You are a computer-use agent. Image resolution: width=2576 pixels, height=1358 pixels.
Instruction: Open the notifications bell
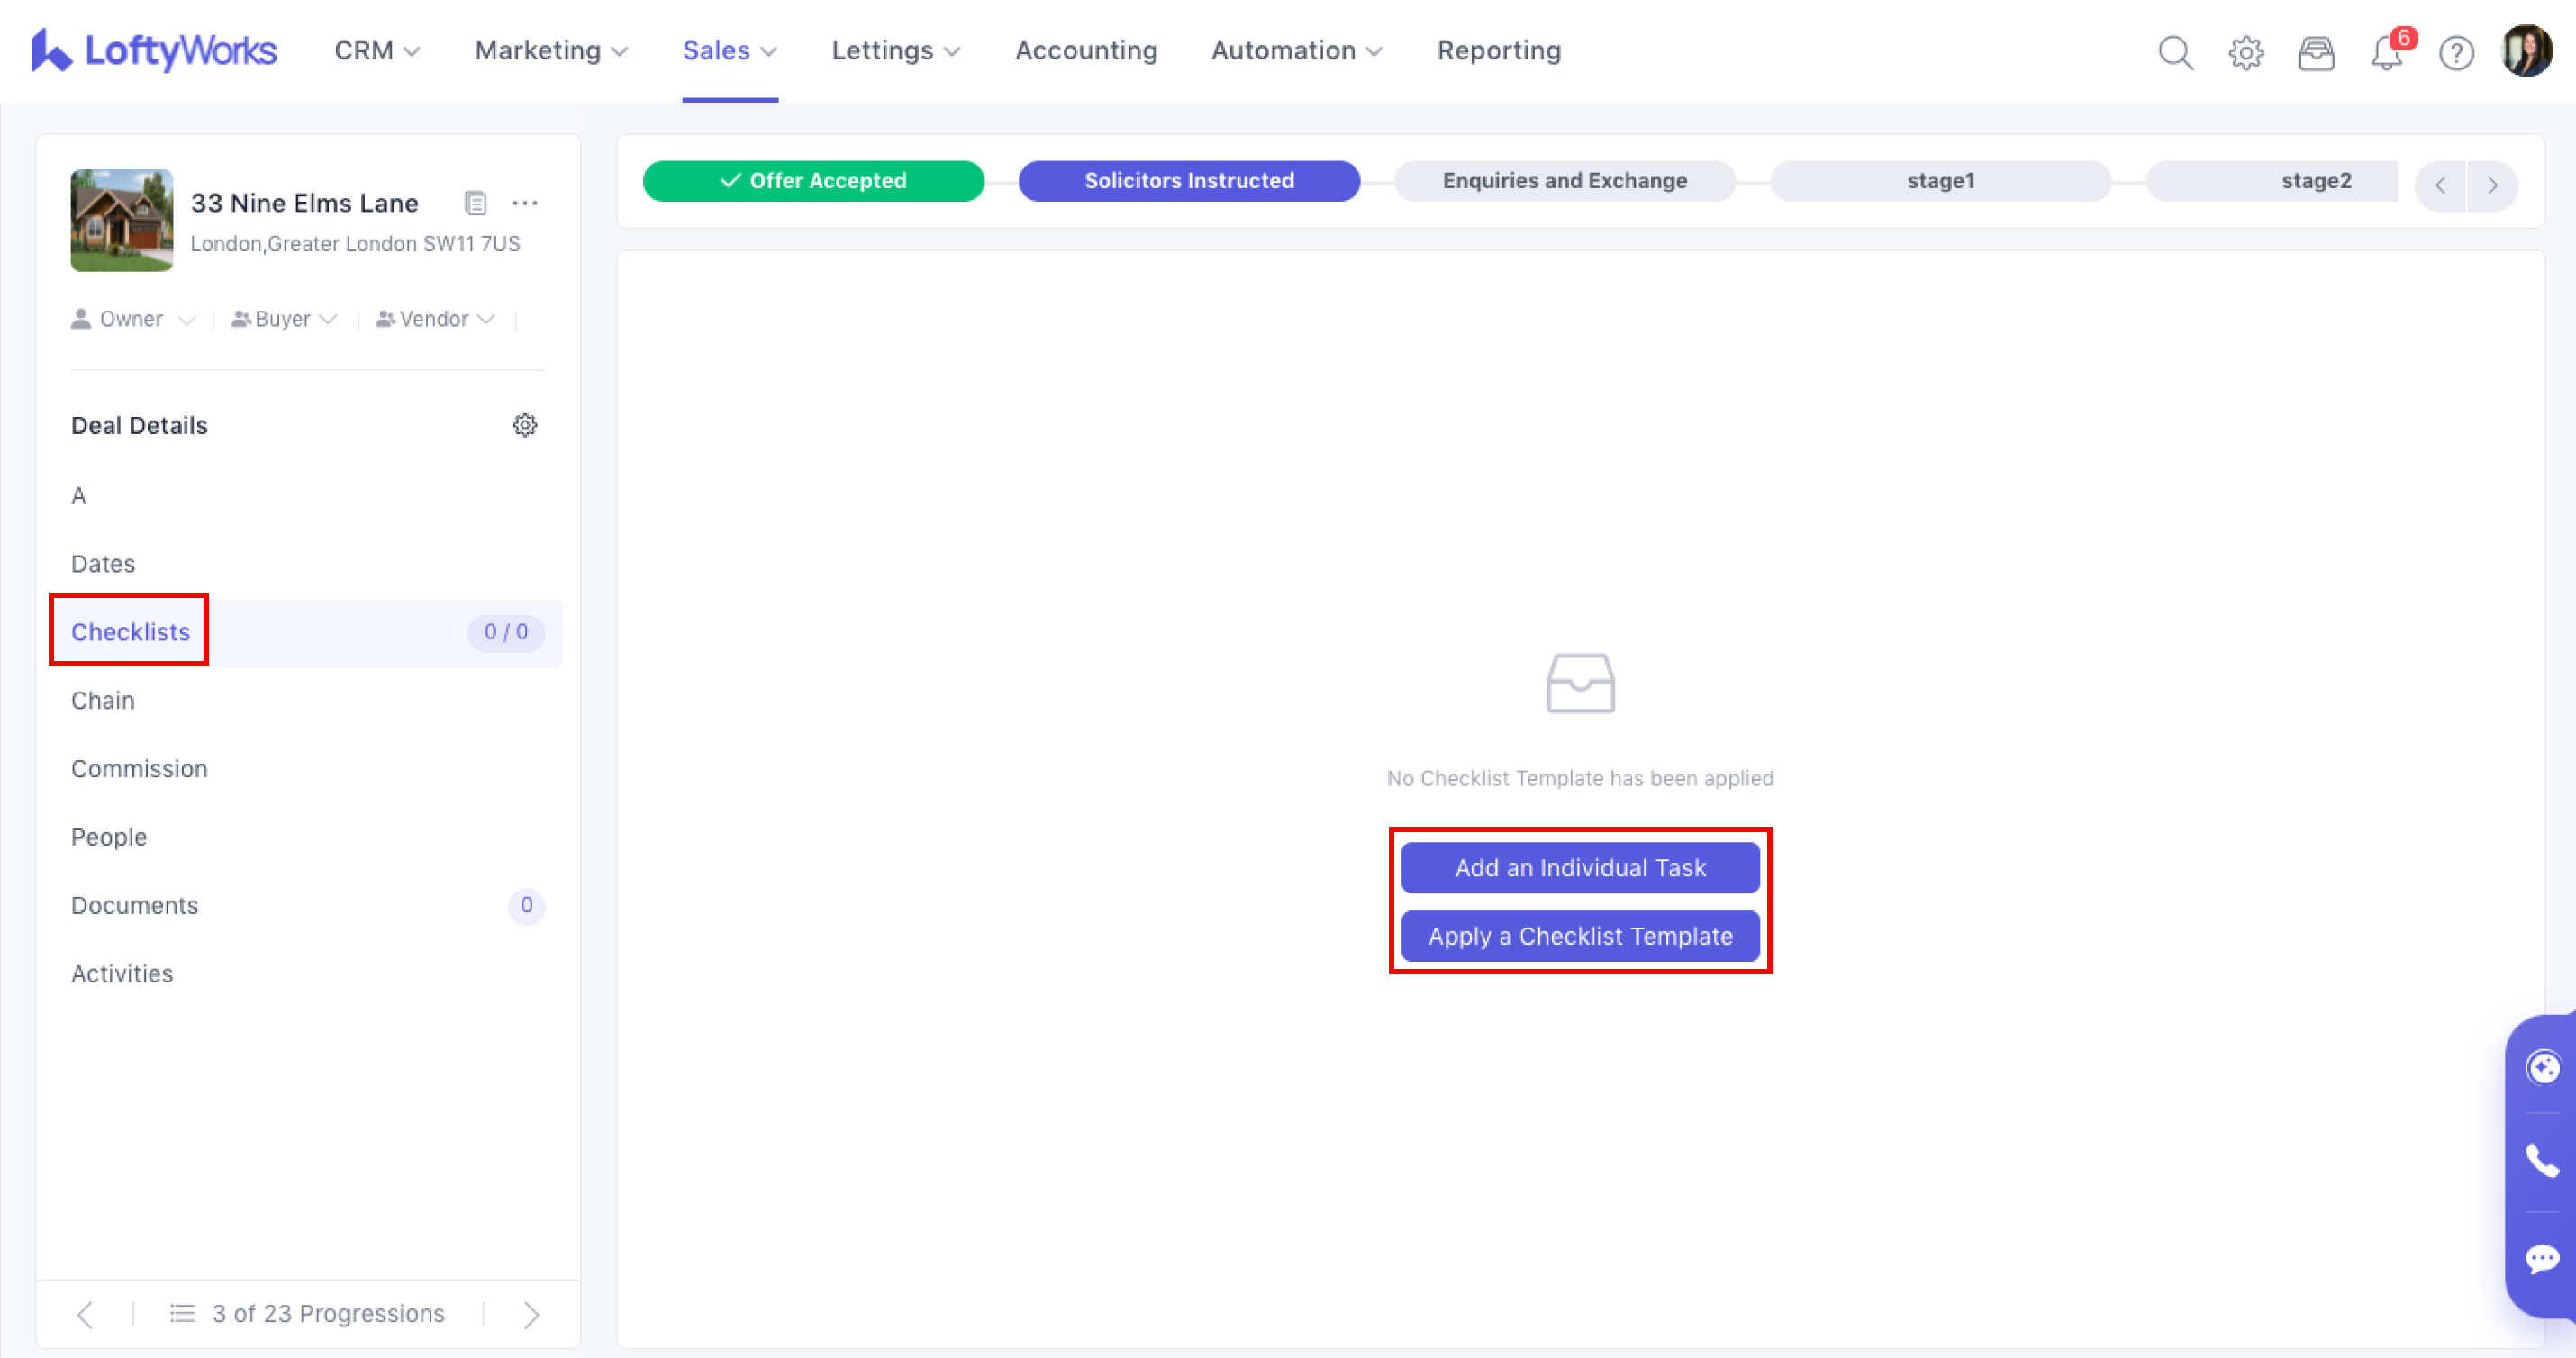(2386, 52)
